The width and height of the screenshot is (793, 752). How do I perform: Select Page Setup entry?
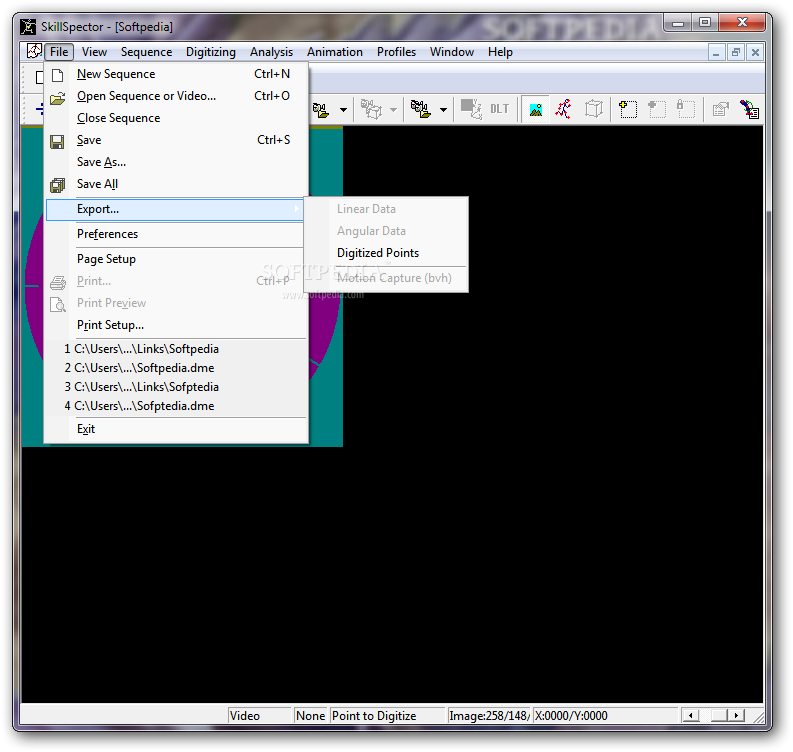pos(176,259)
